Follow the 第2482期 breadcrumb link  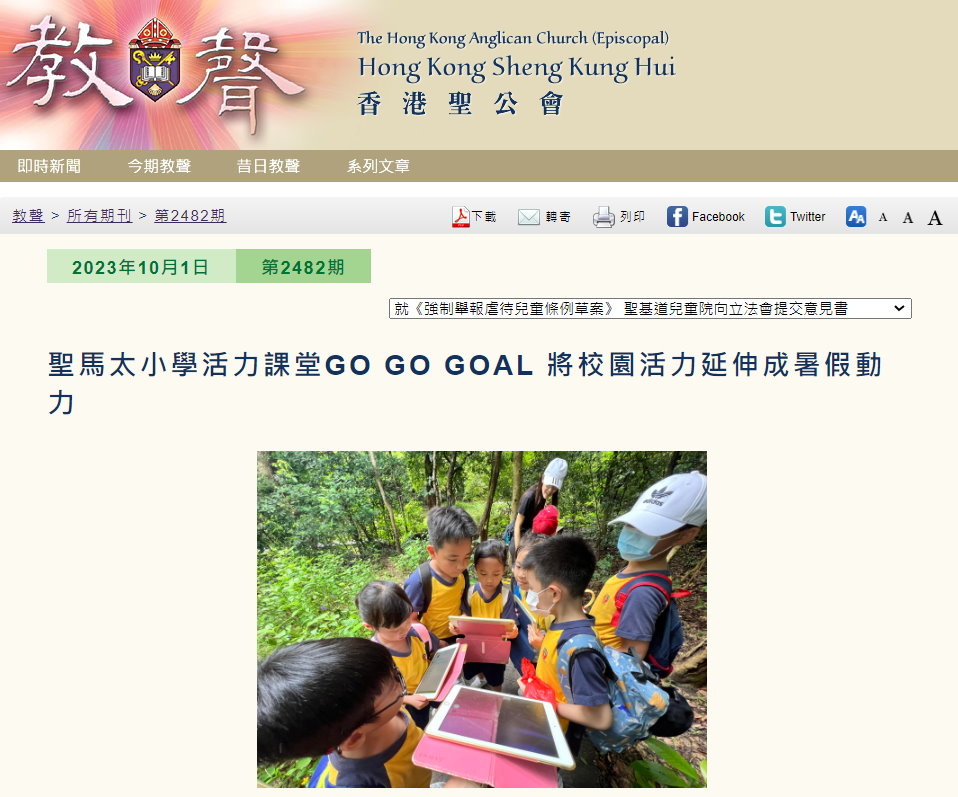click(x=190, y=216)
